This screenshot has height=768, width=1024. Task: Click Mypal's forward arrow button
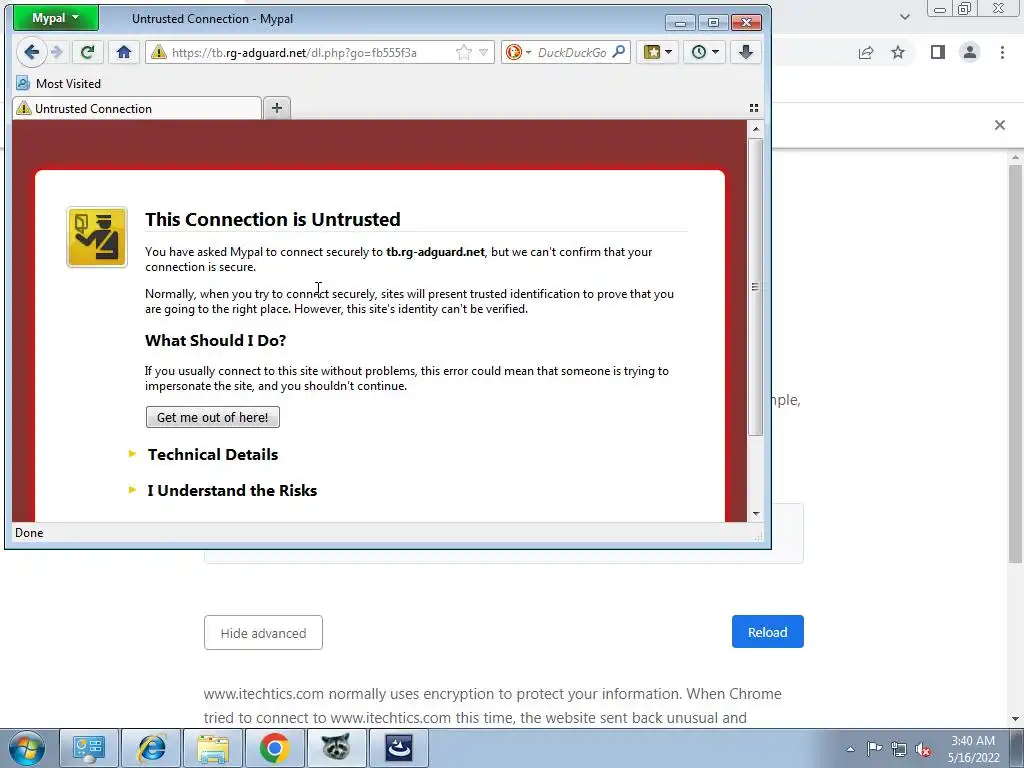[57, 52]
